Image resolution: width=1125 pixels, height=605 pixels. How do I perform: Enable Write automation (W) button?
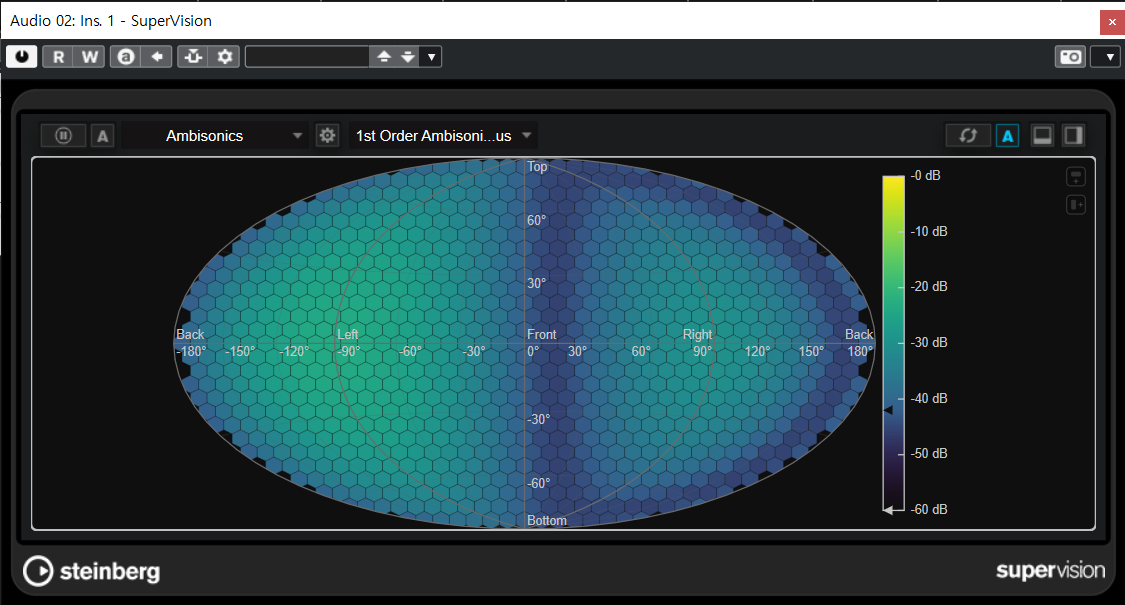pyautogui.click(x=90, y=57)
